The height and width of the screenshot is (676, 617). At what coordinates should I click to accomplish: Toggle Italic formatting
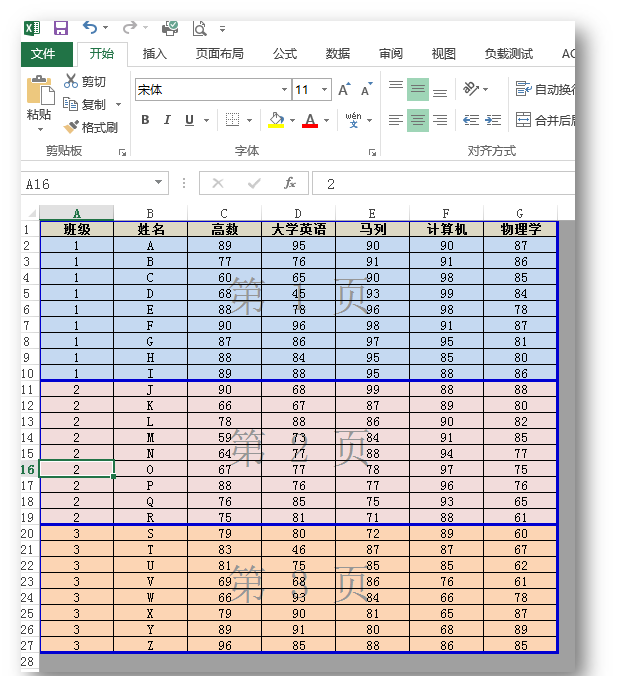(x=167, y=119)
